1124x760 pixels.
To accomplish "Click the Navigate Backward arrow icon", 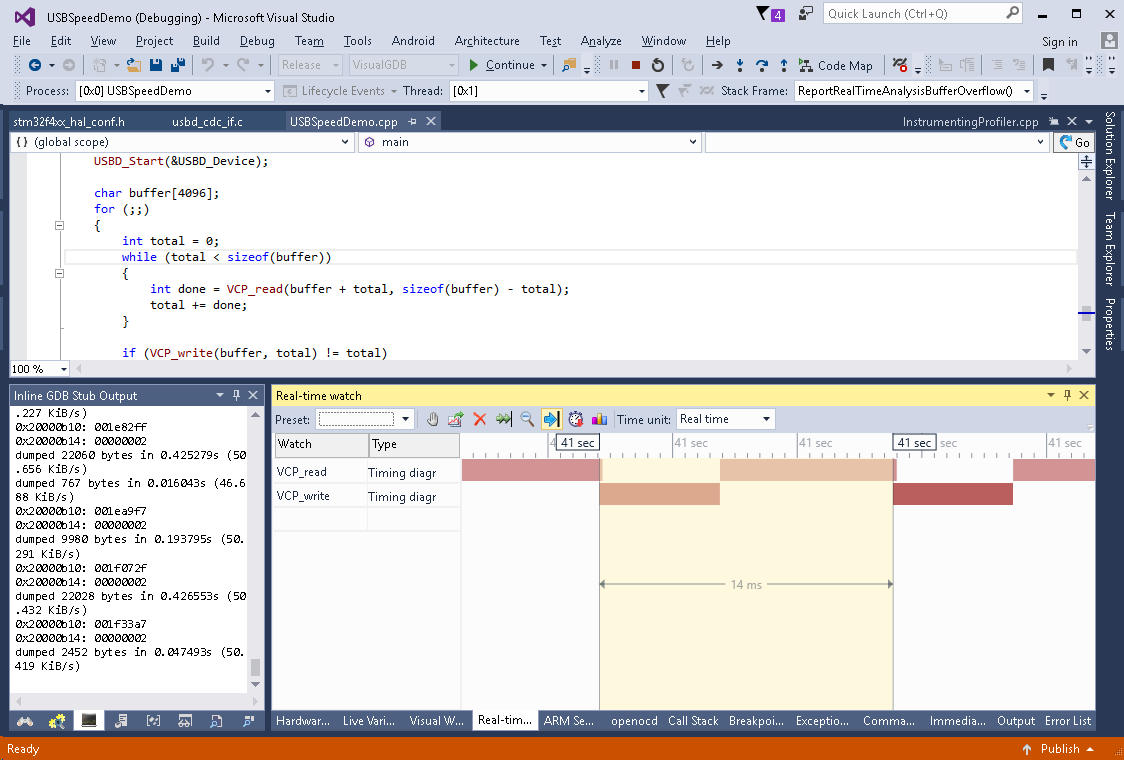I will click(x=34, y=65).
